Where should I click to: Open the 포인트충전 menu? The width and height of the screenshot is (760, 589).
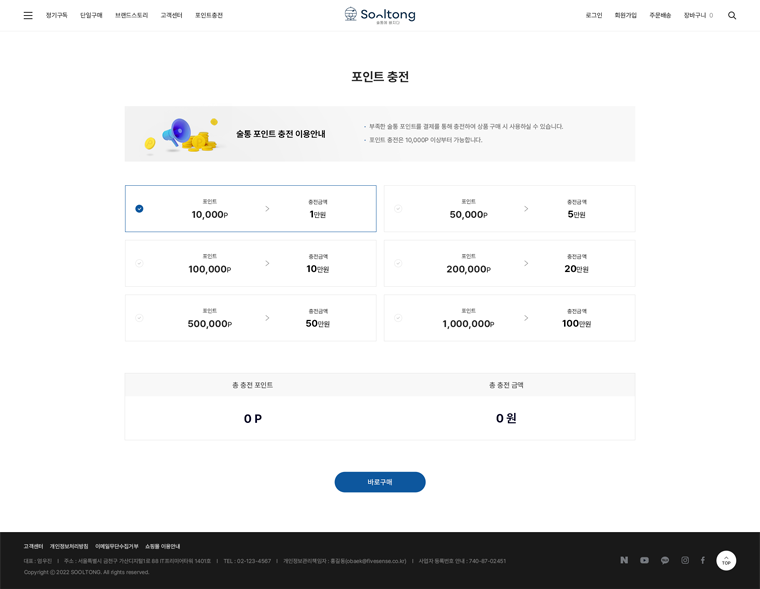209,16
